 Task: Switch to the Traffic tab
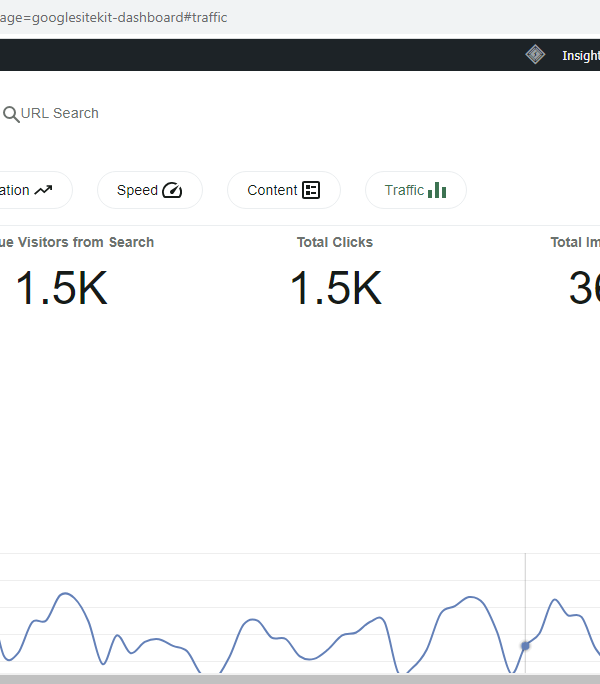point(416,190)
